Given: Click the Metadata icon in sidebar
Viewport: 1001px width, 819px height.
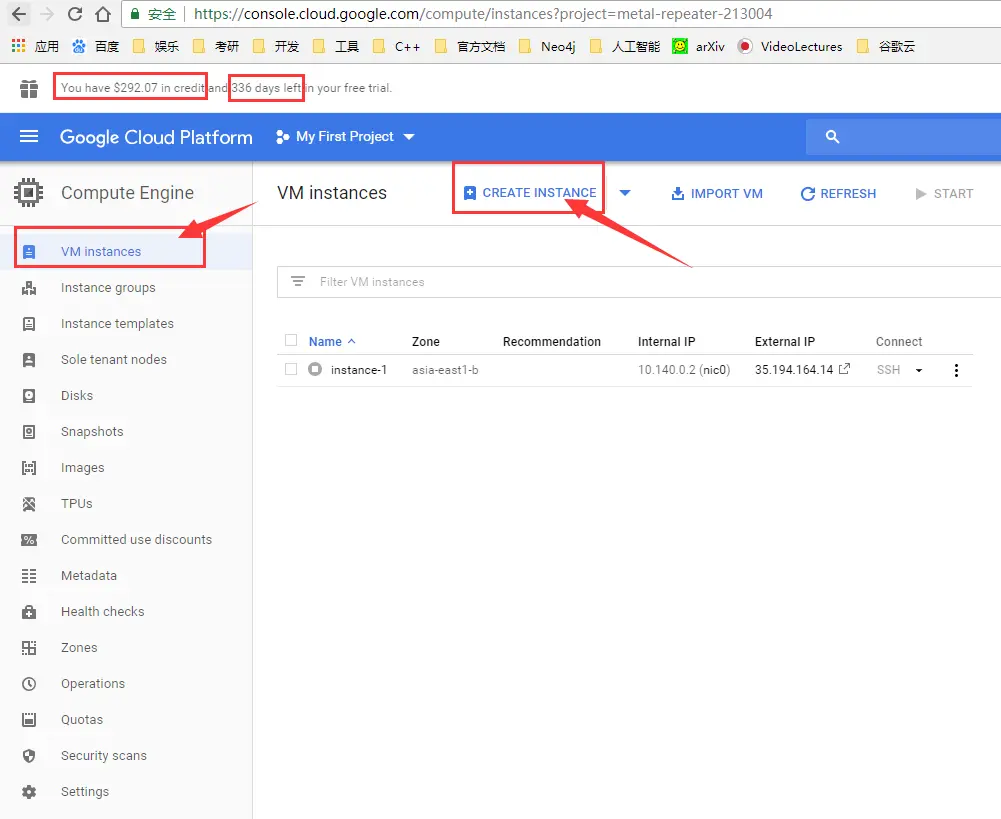Looking at the screenshot, I should coord(29,576).
